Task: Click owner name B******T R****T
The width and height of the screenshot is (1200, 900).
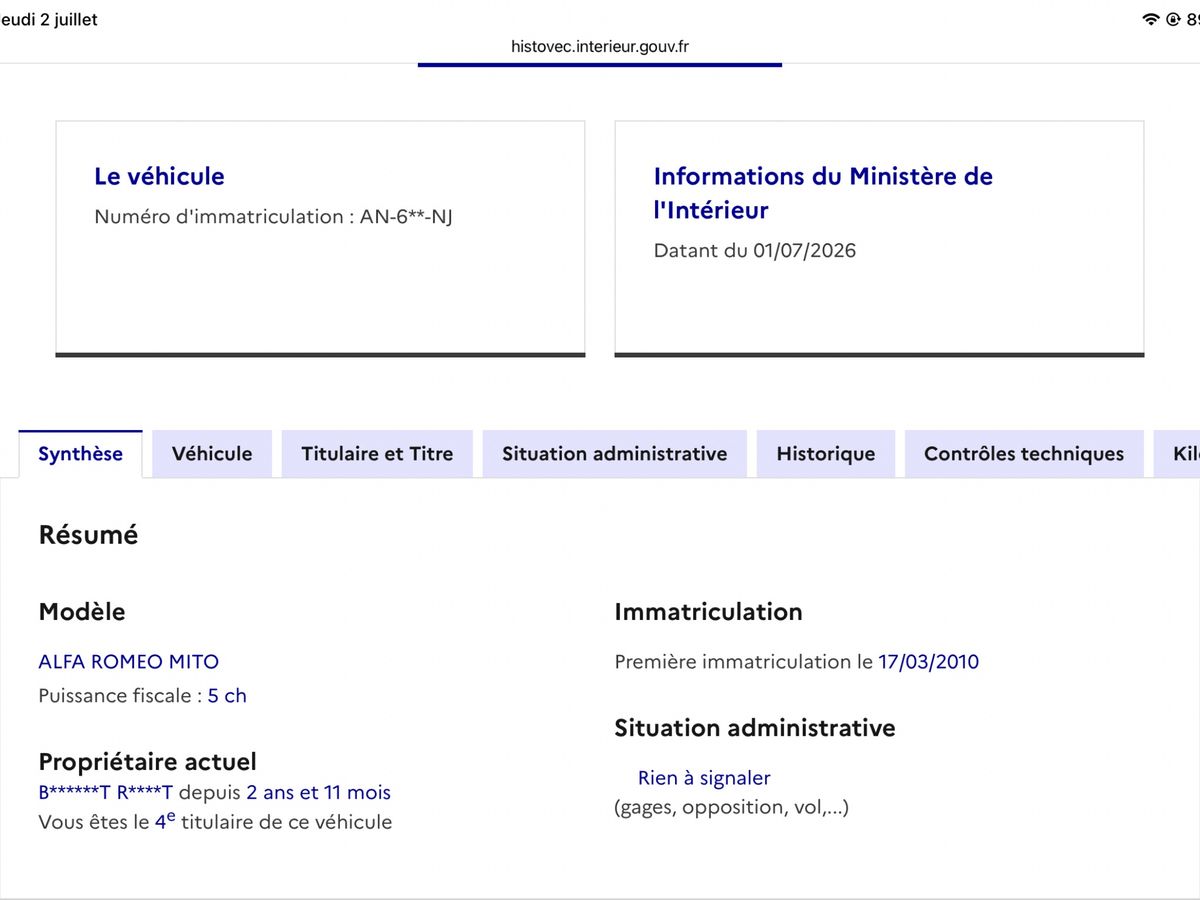Action: (105, 793)
